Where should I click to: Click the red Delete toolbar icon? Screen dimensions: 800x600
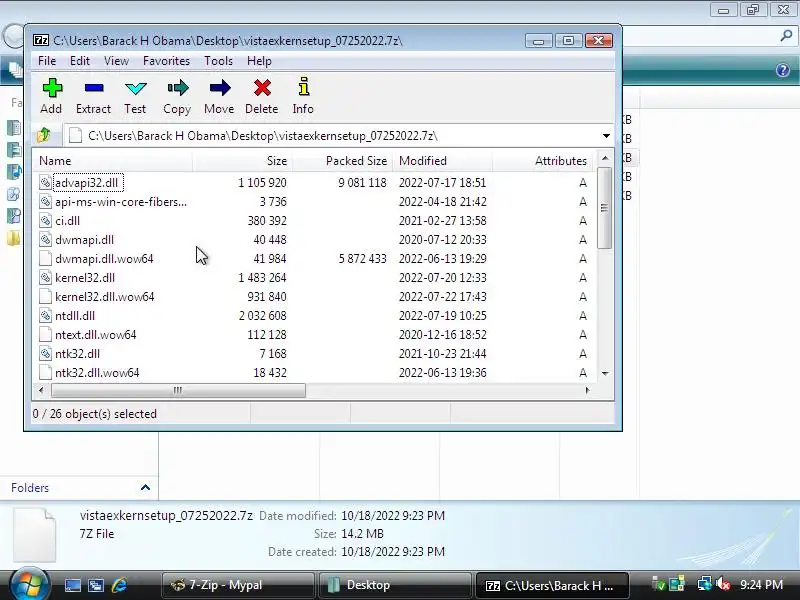(x=262, y=88)
